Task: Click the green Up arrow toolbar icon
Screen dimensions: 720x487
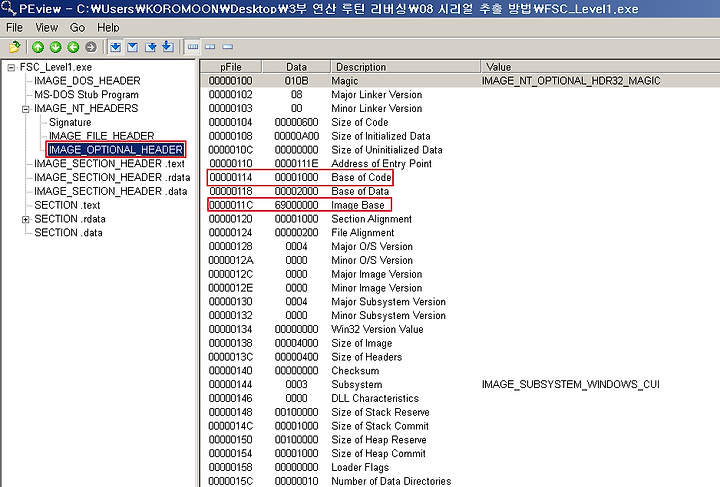Action: click(38, 47)
